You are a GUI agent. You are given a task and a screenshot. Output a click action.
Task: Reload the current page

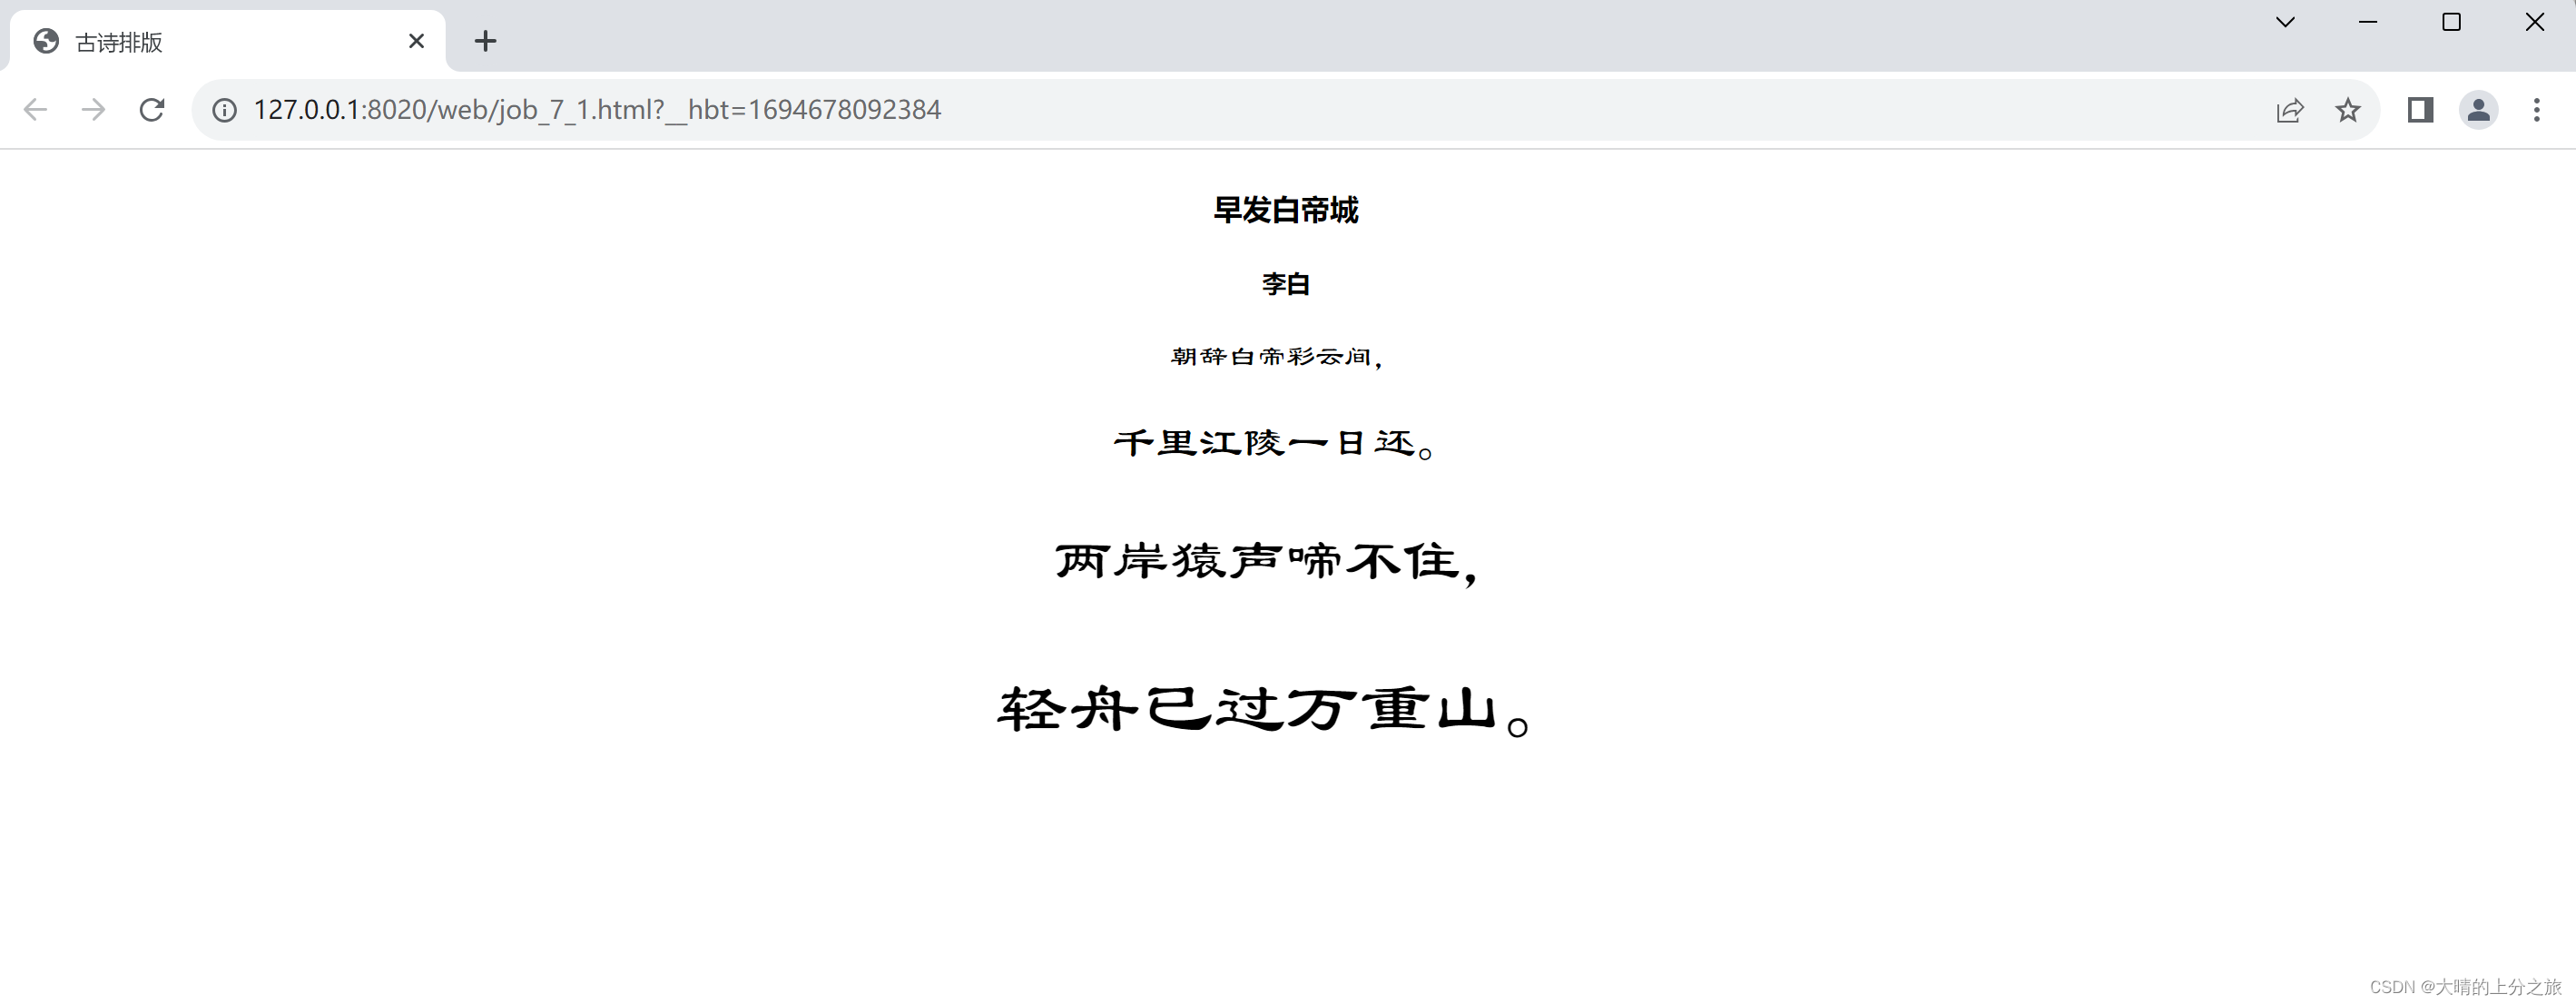[152, 110]
